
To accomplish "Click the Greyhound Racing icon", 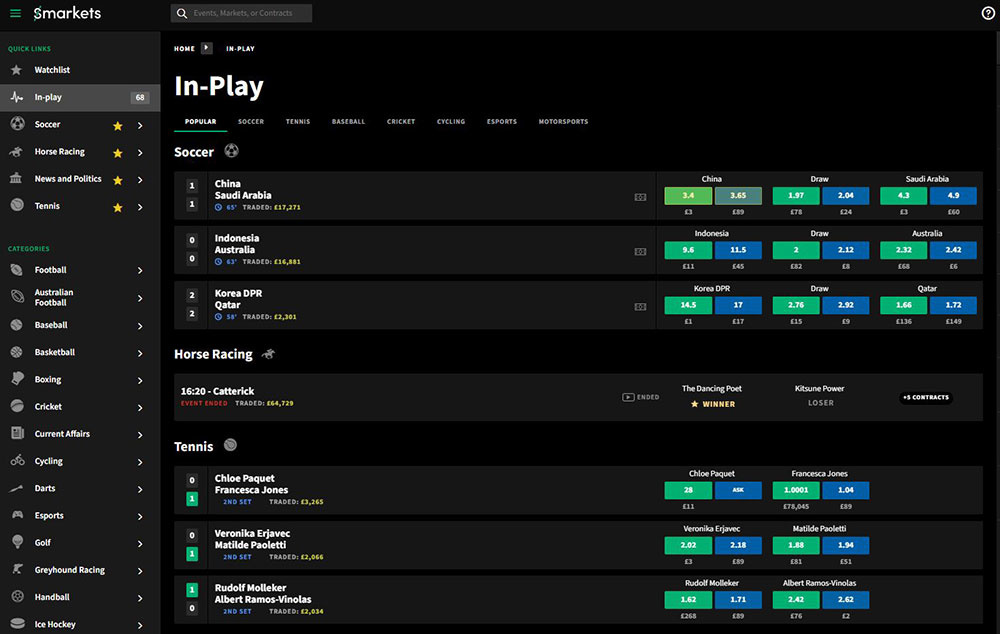I will coord(17,569).
